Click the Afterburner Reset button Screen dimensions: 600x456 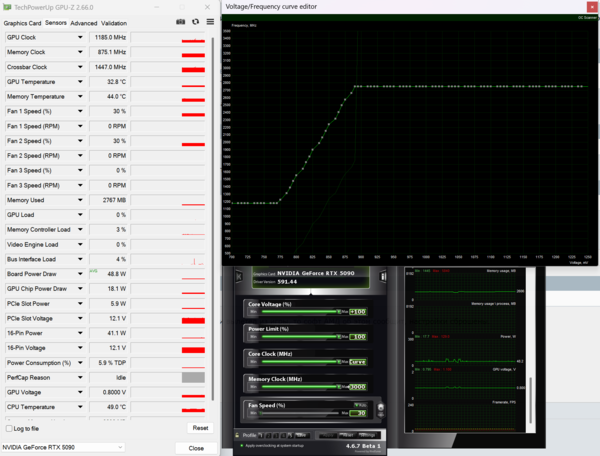coord(347,435)
